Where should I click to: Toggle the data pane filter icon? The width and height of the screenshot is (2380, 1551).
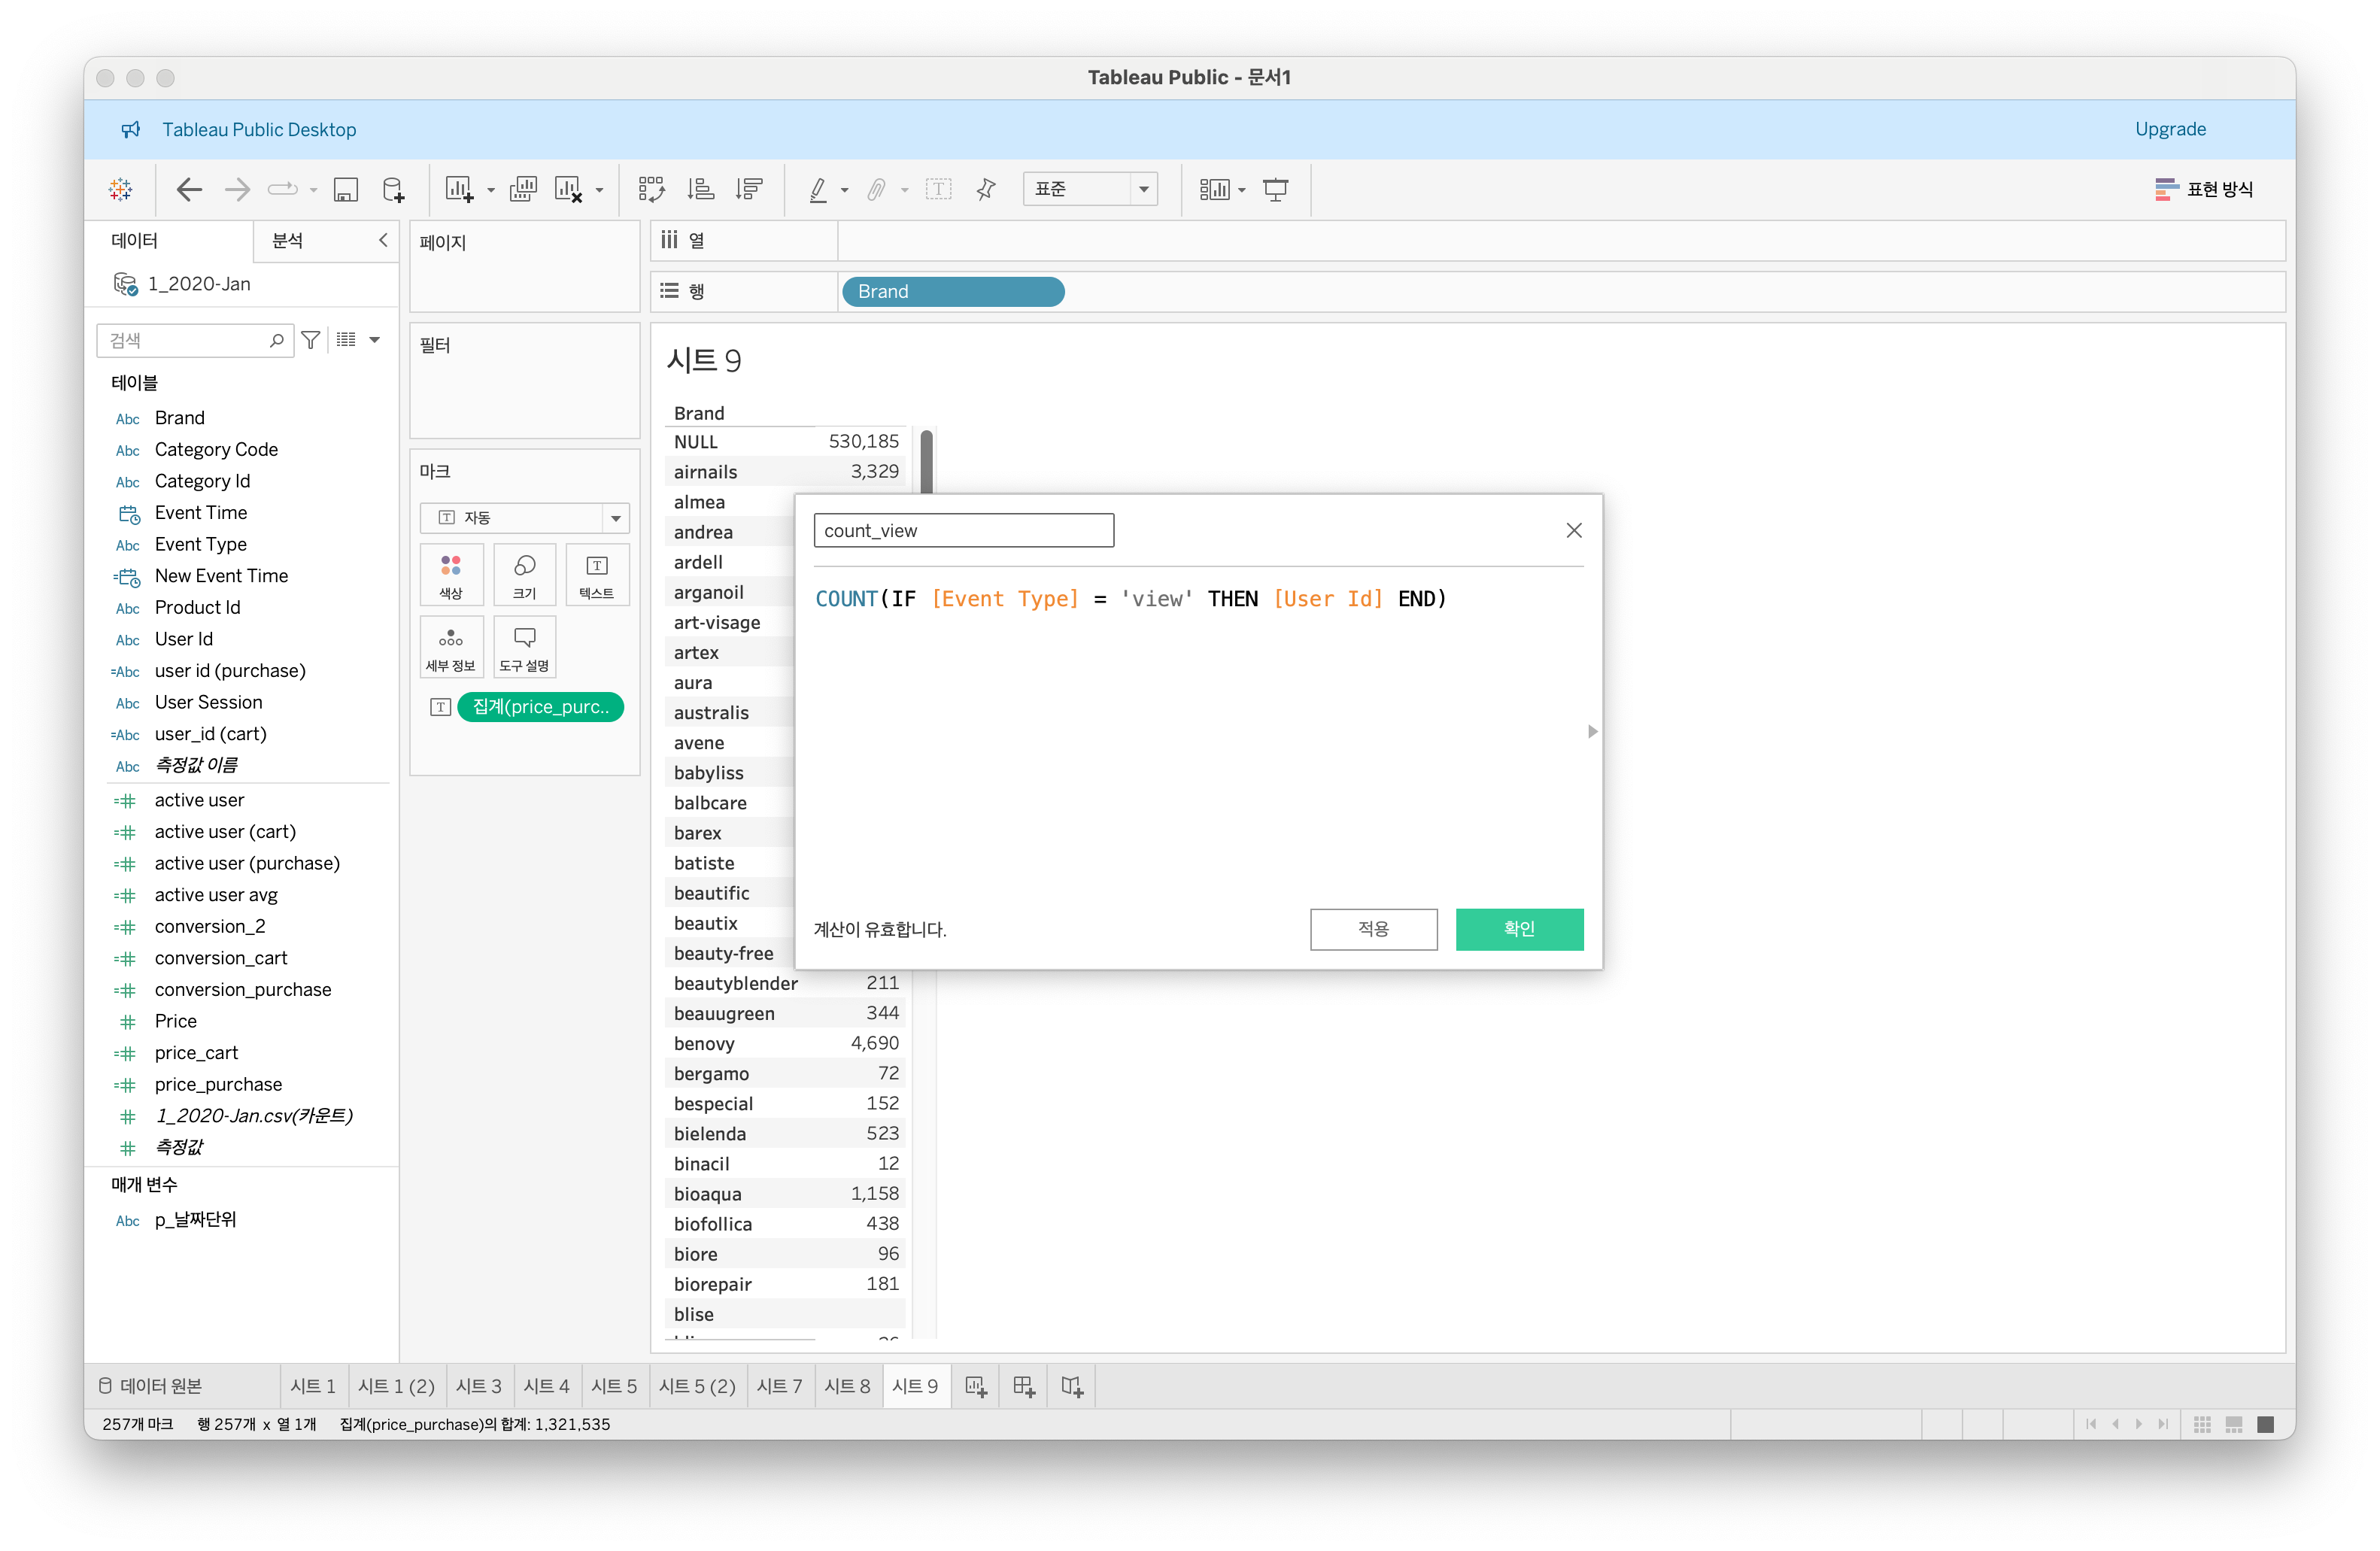pyautogui.click(x=311, y=340)
